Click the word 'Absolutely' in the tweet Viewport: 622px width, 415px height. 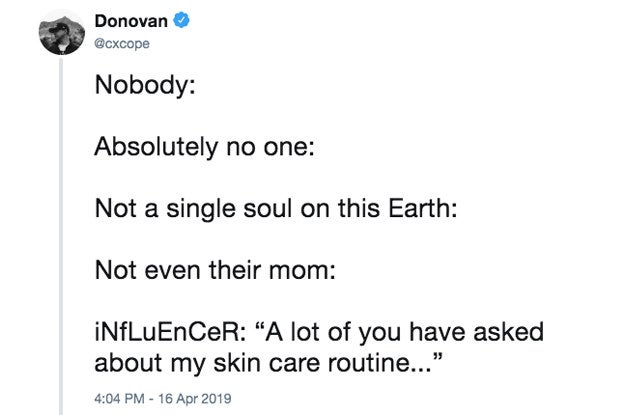(x=156, y=147)
